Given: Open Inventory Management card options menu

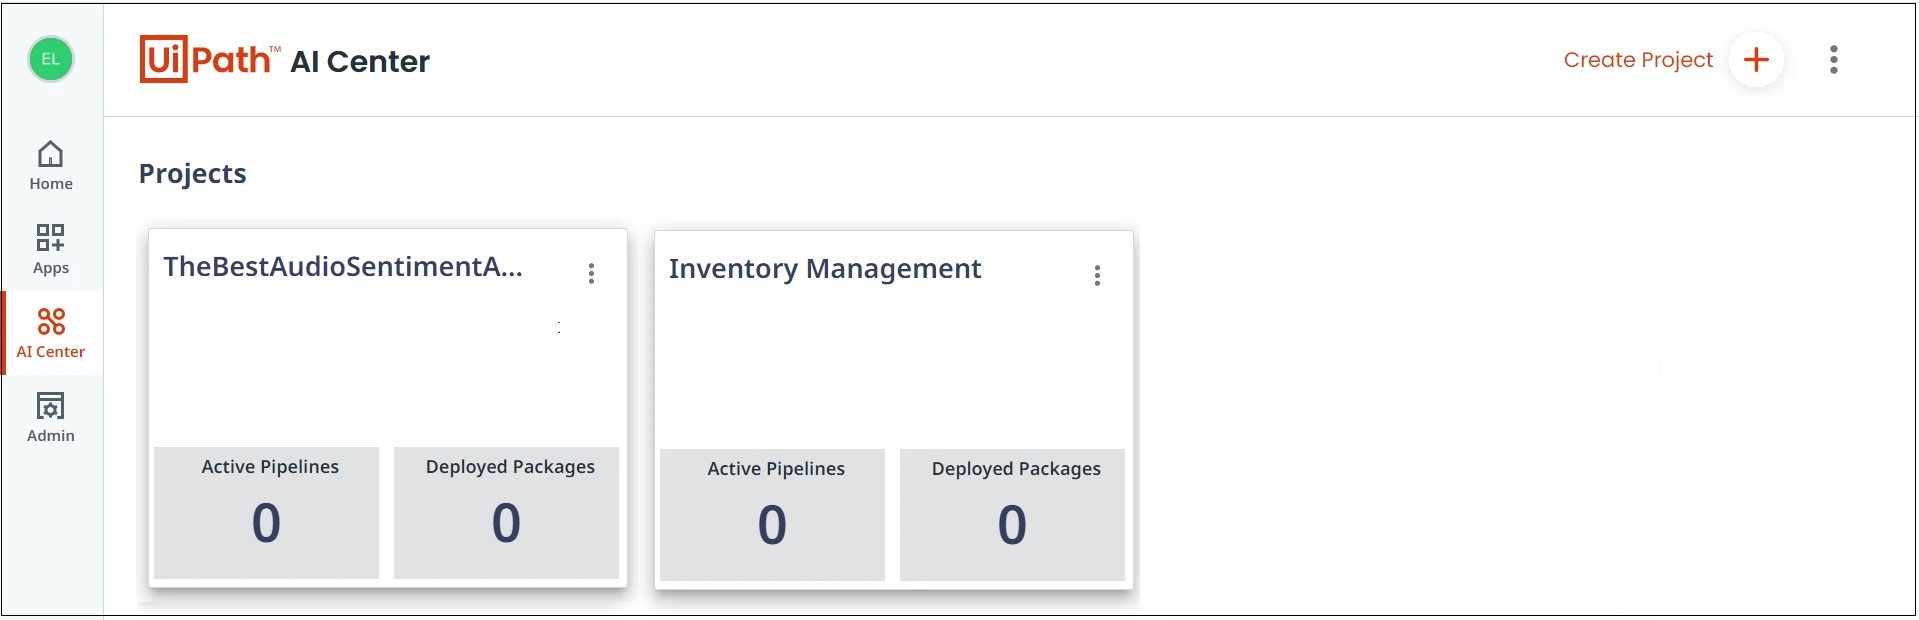Looking at the screenshot, I should tap(1098, 276).
